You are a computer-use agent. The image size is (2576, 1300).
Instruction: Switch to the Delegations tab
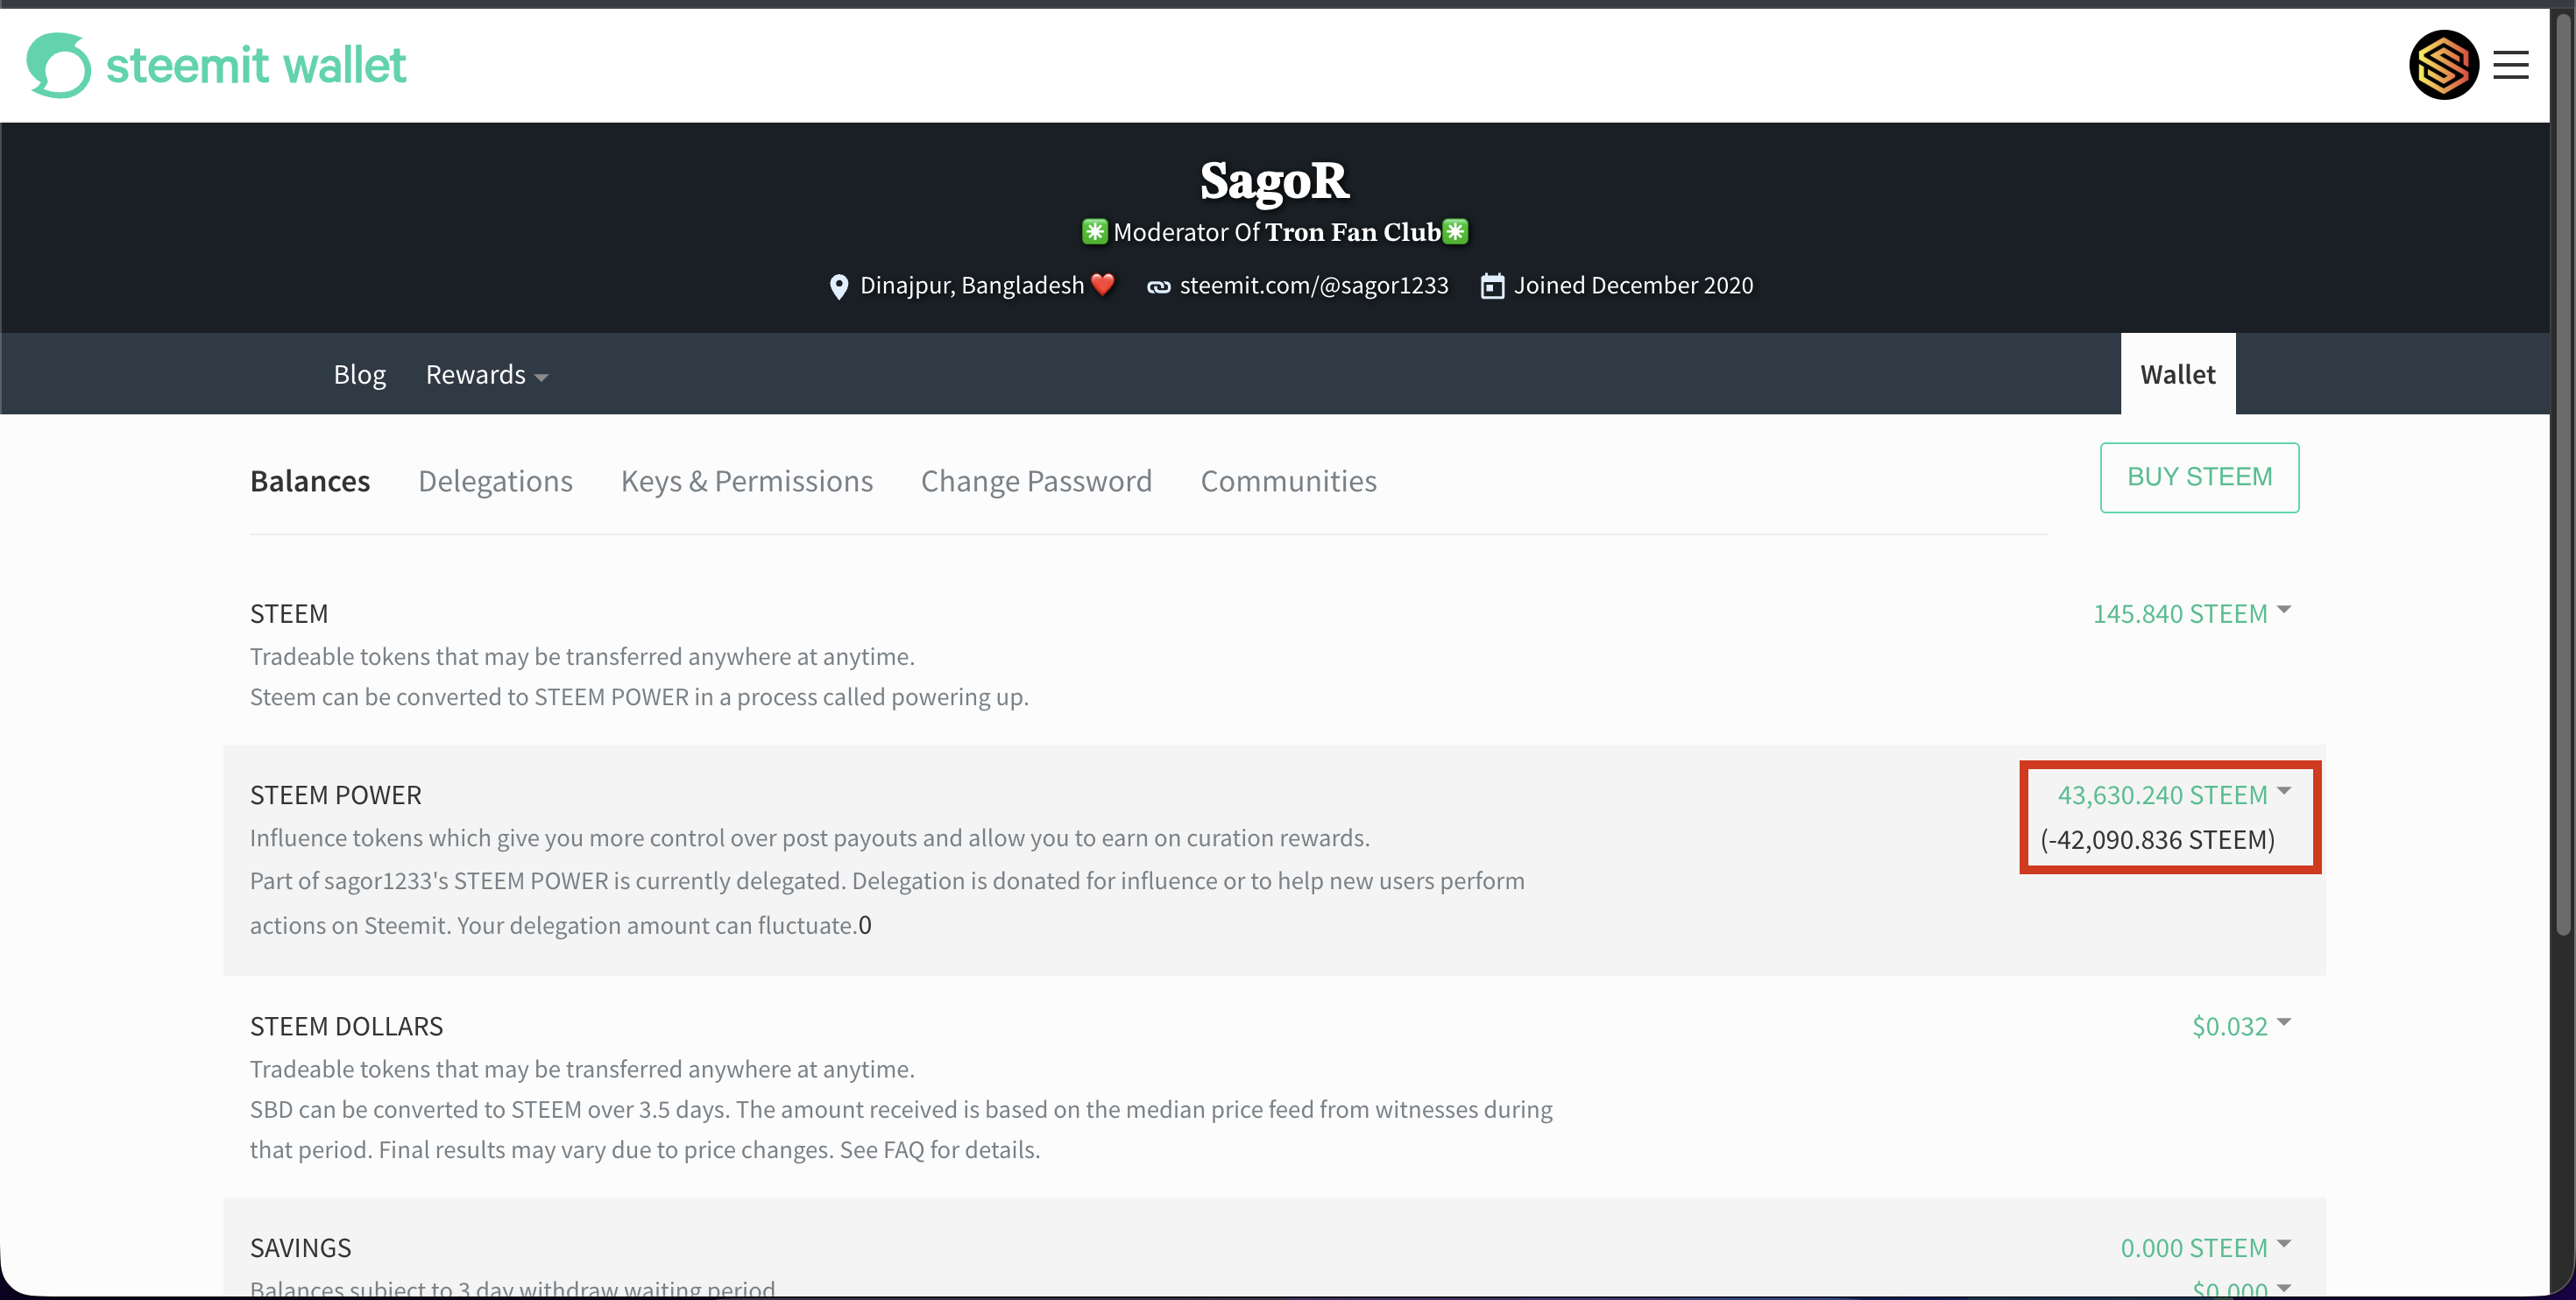pyautogui.click(x=495, y=481)
